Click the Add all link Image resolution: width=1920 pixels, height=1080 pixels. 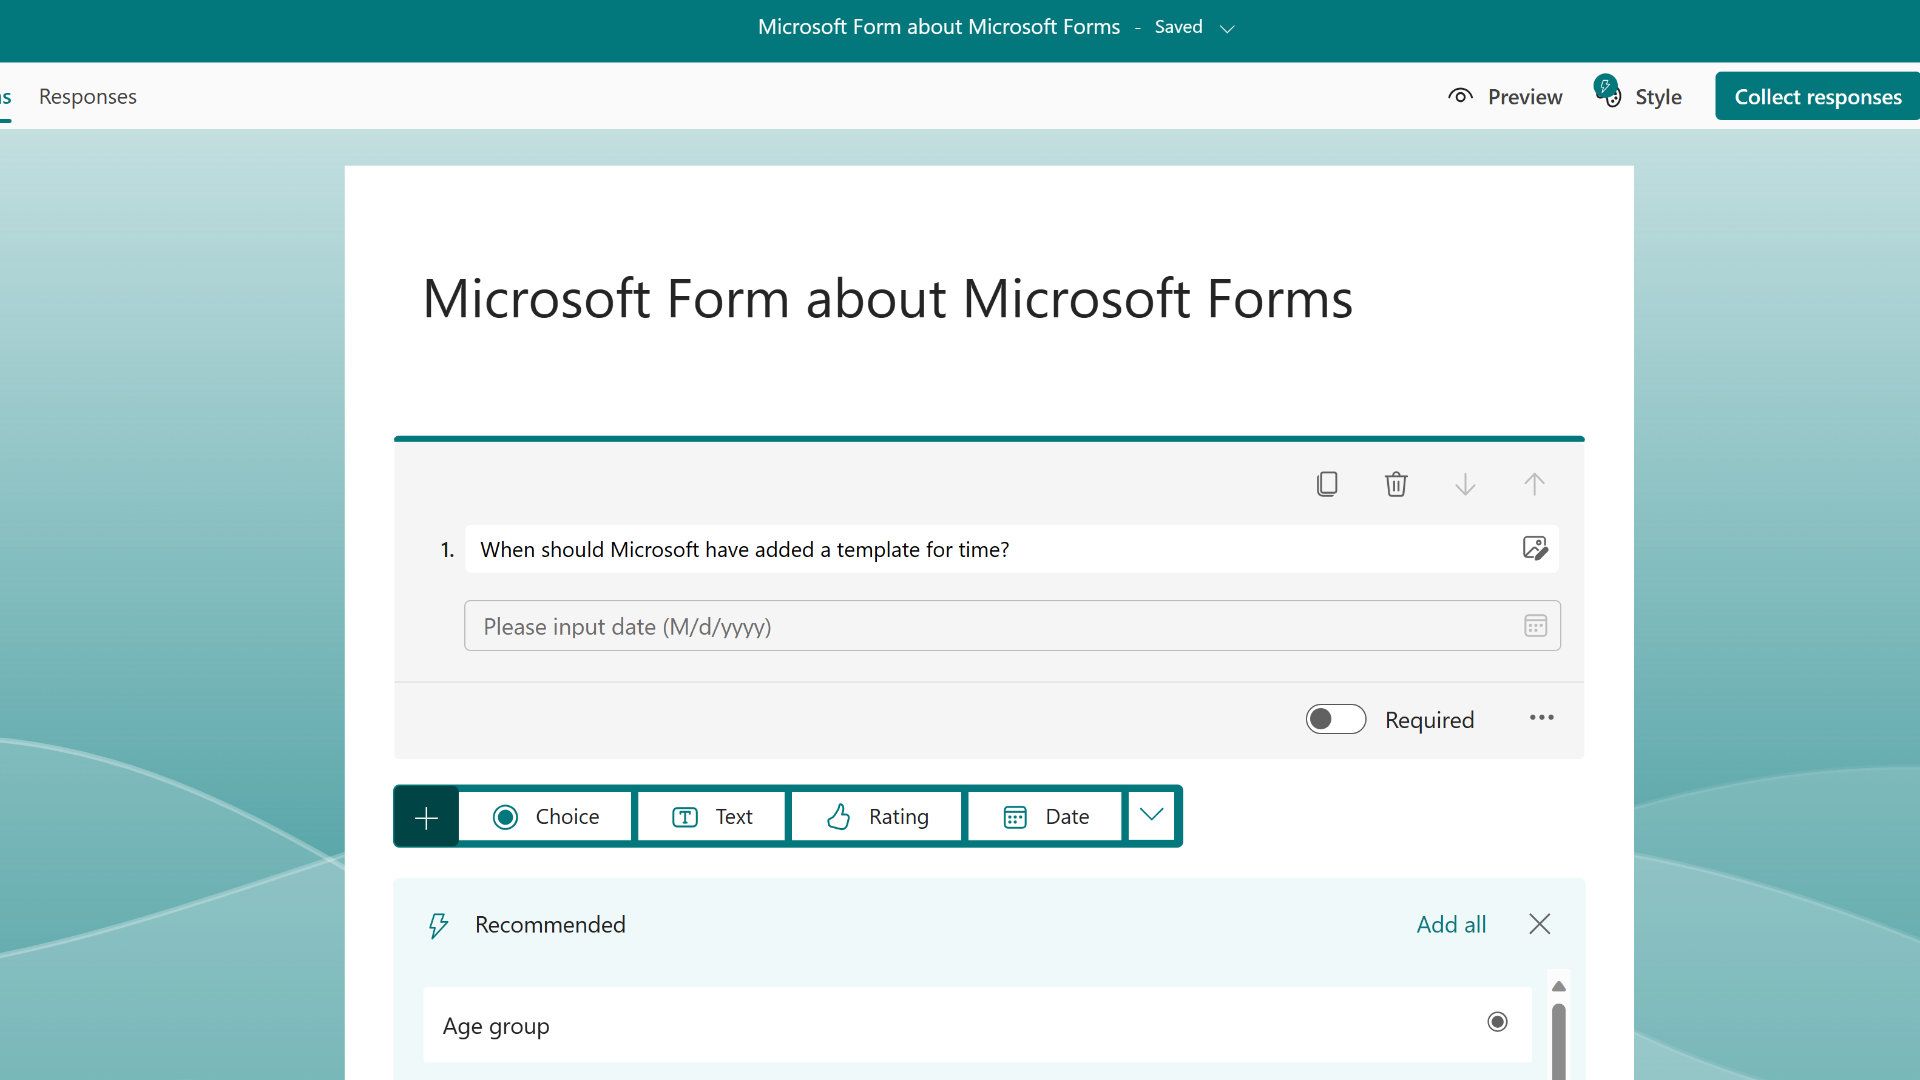1451,924
